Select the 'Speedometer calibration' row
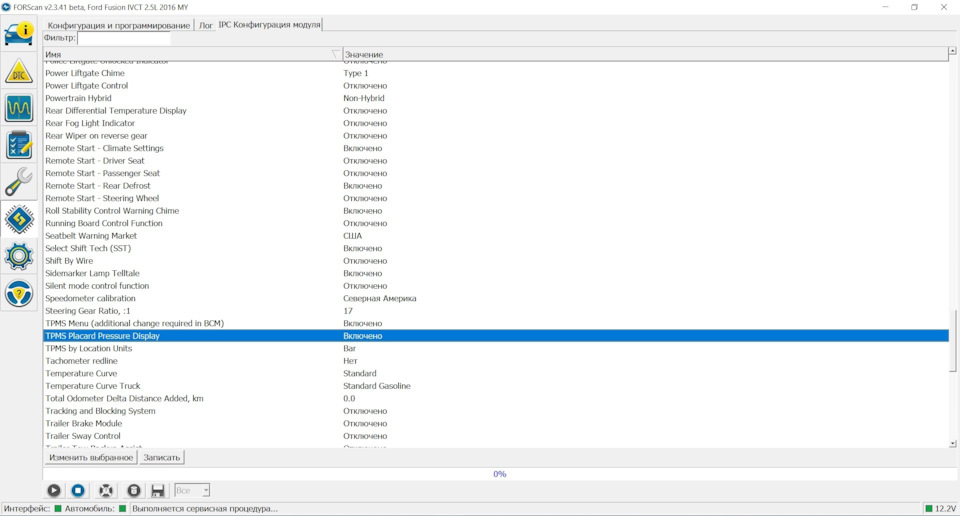Screen dimensions: 960x516 click(x=496, y=298)
